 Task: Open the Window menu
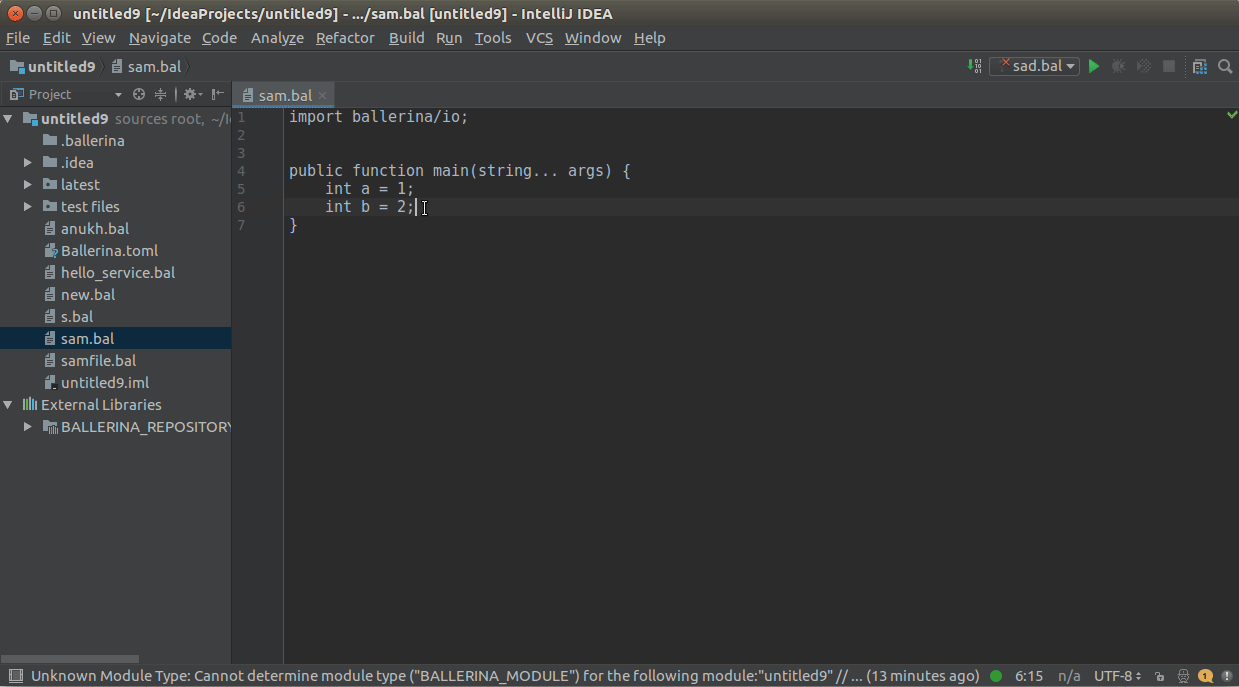pos(593,38)
